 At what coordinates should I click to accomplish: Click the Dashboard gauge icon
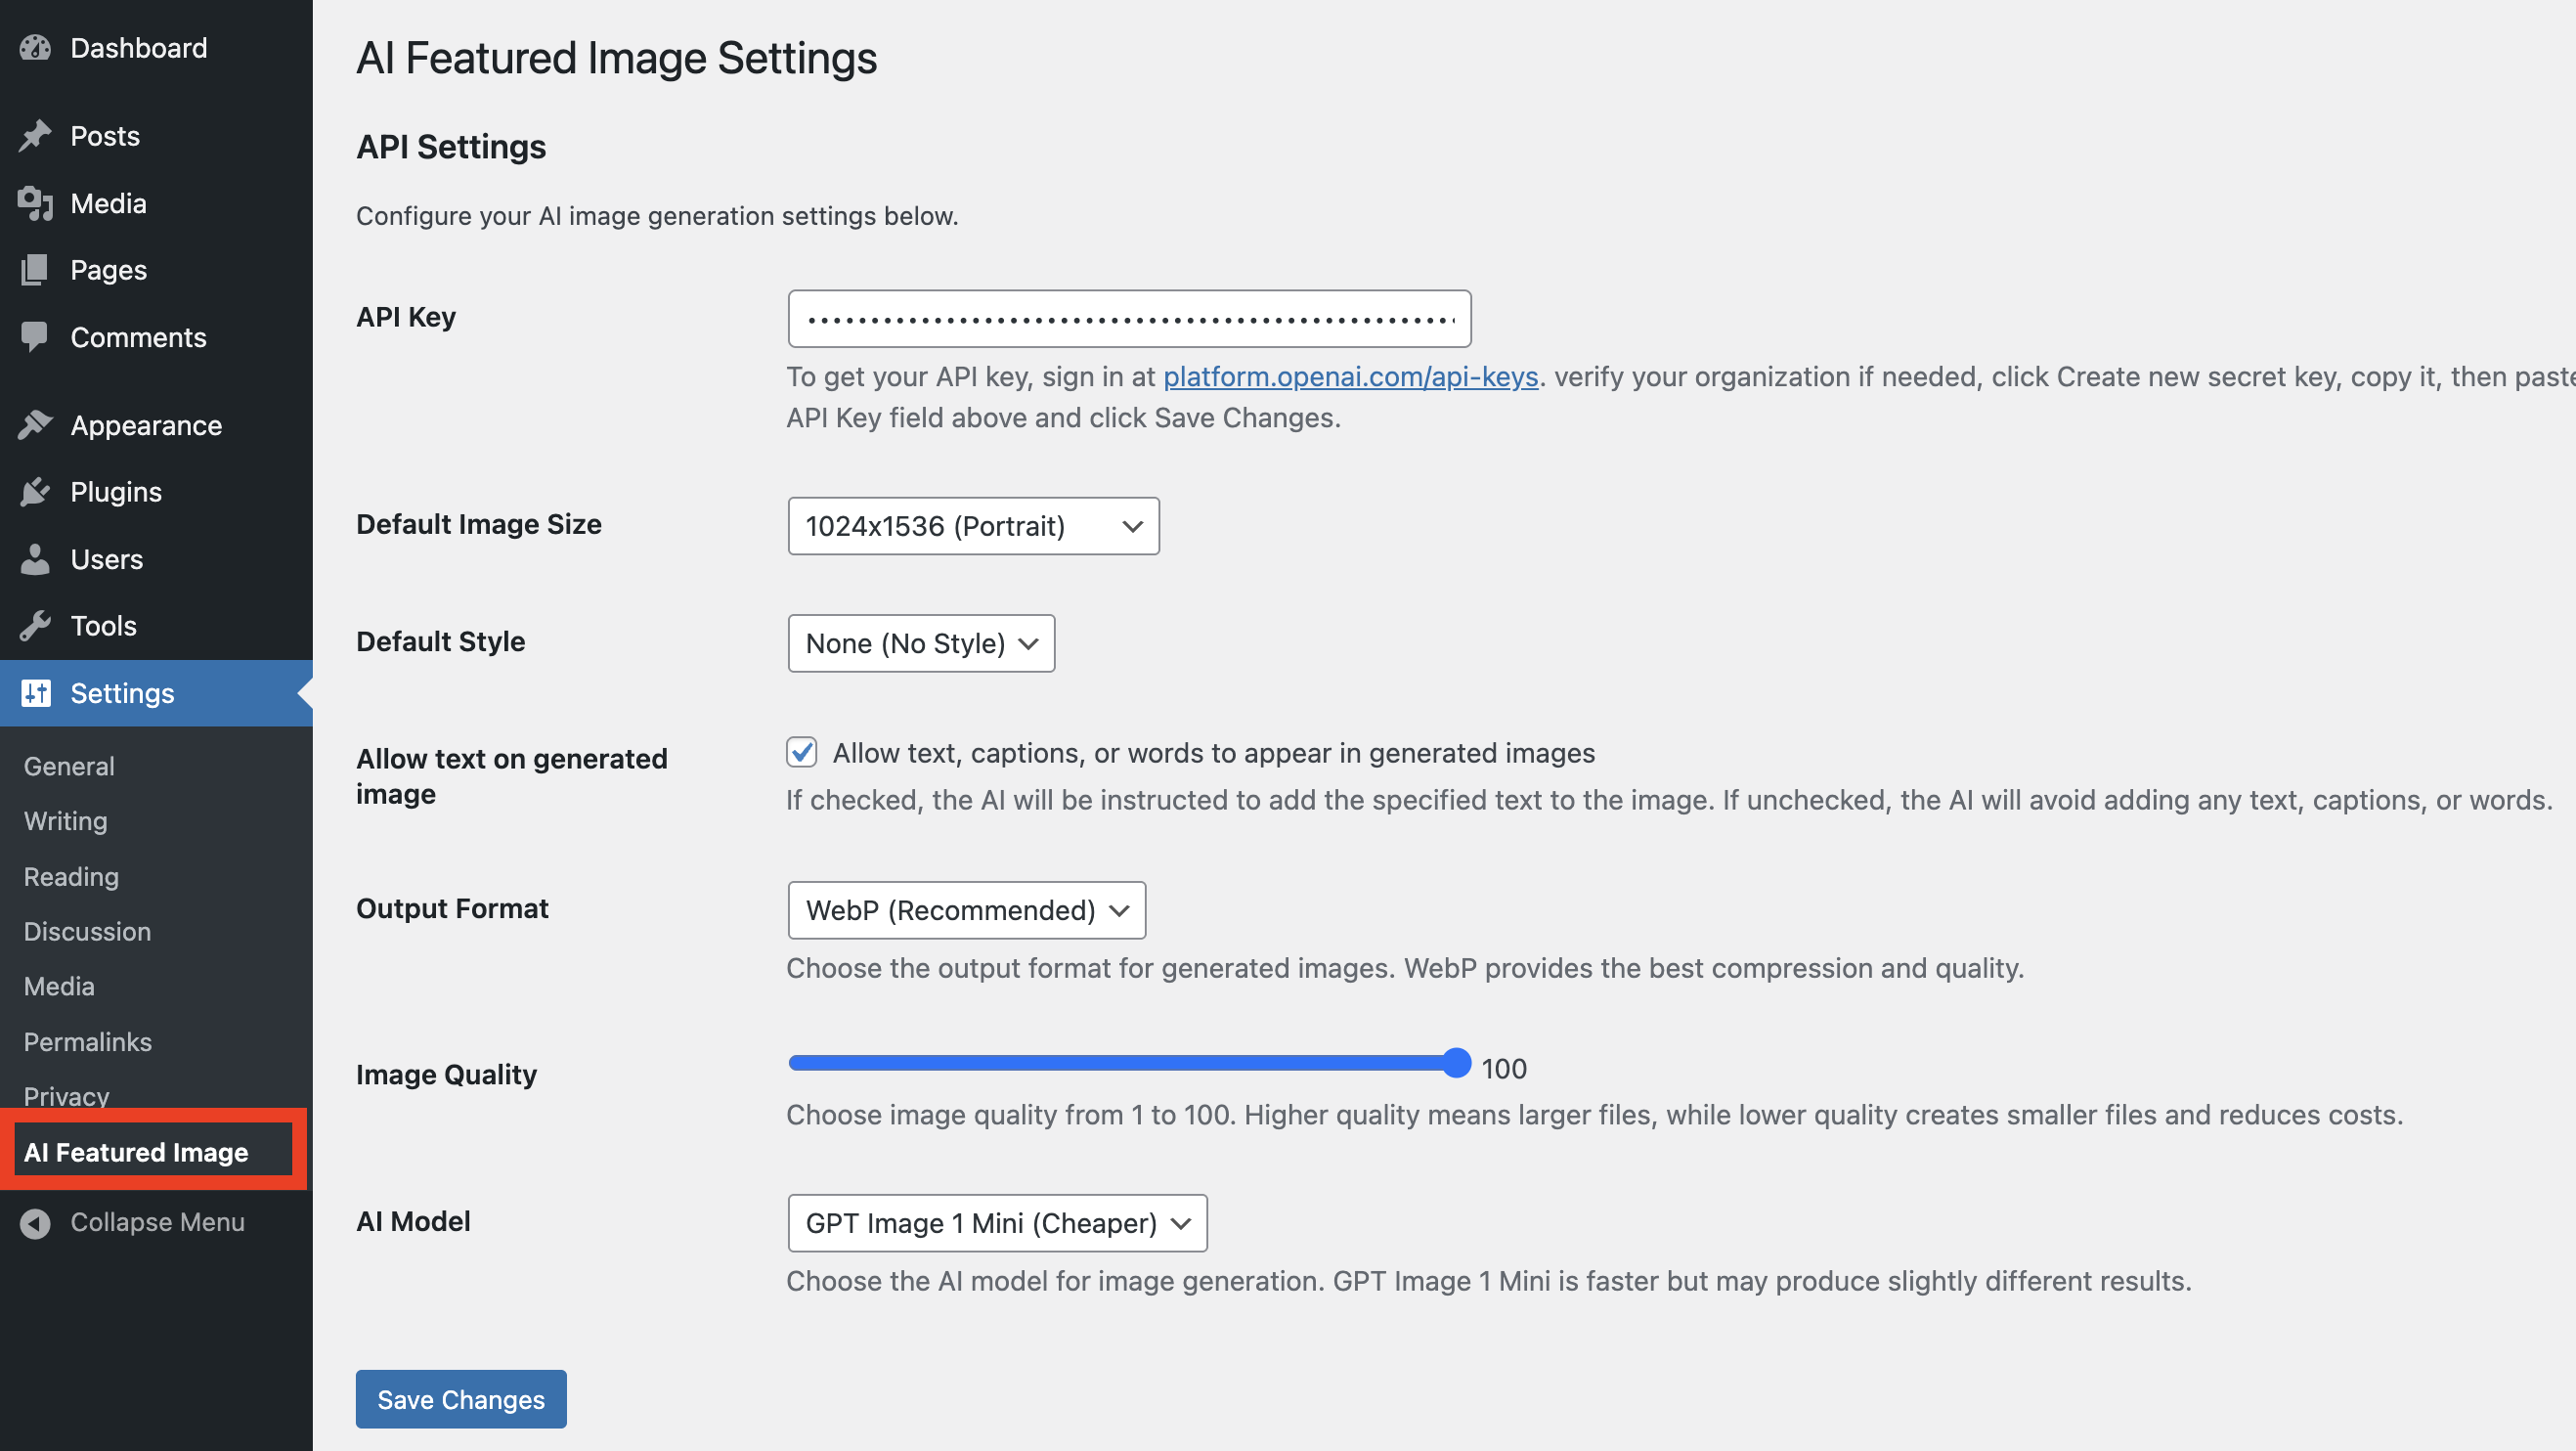(35, 48)
